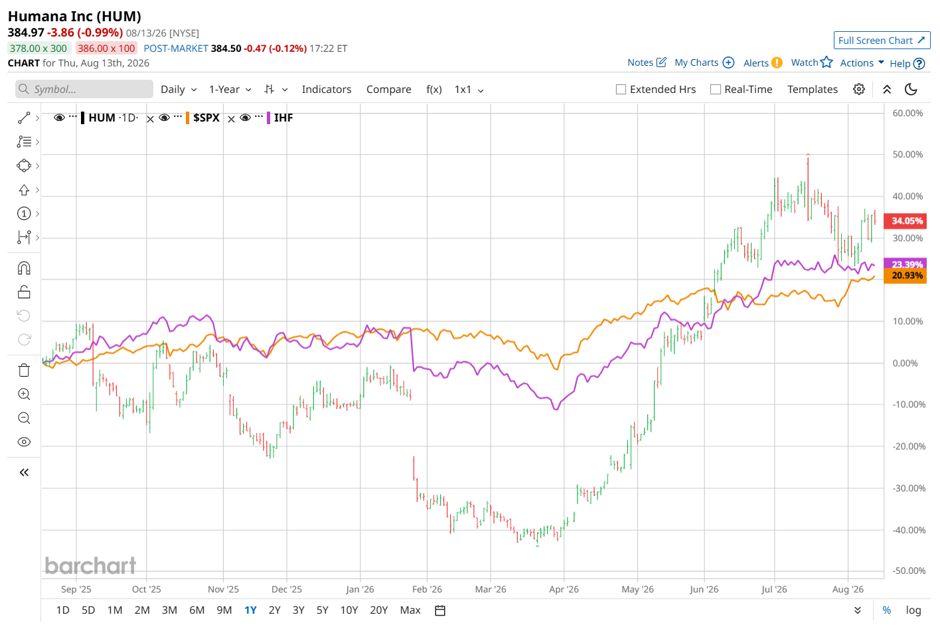This screenshot has width=940, height=625.
Task: Select the 1M time range
Action: (115, 610)
